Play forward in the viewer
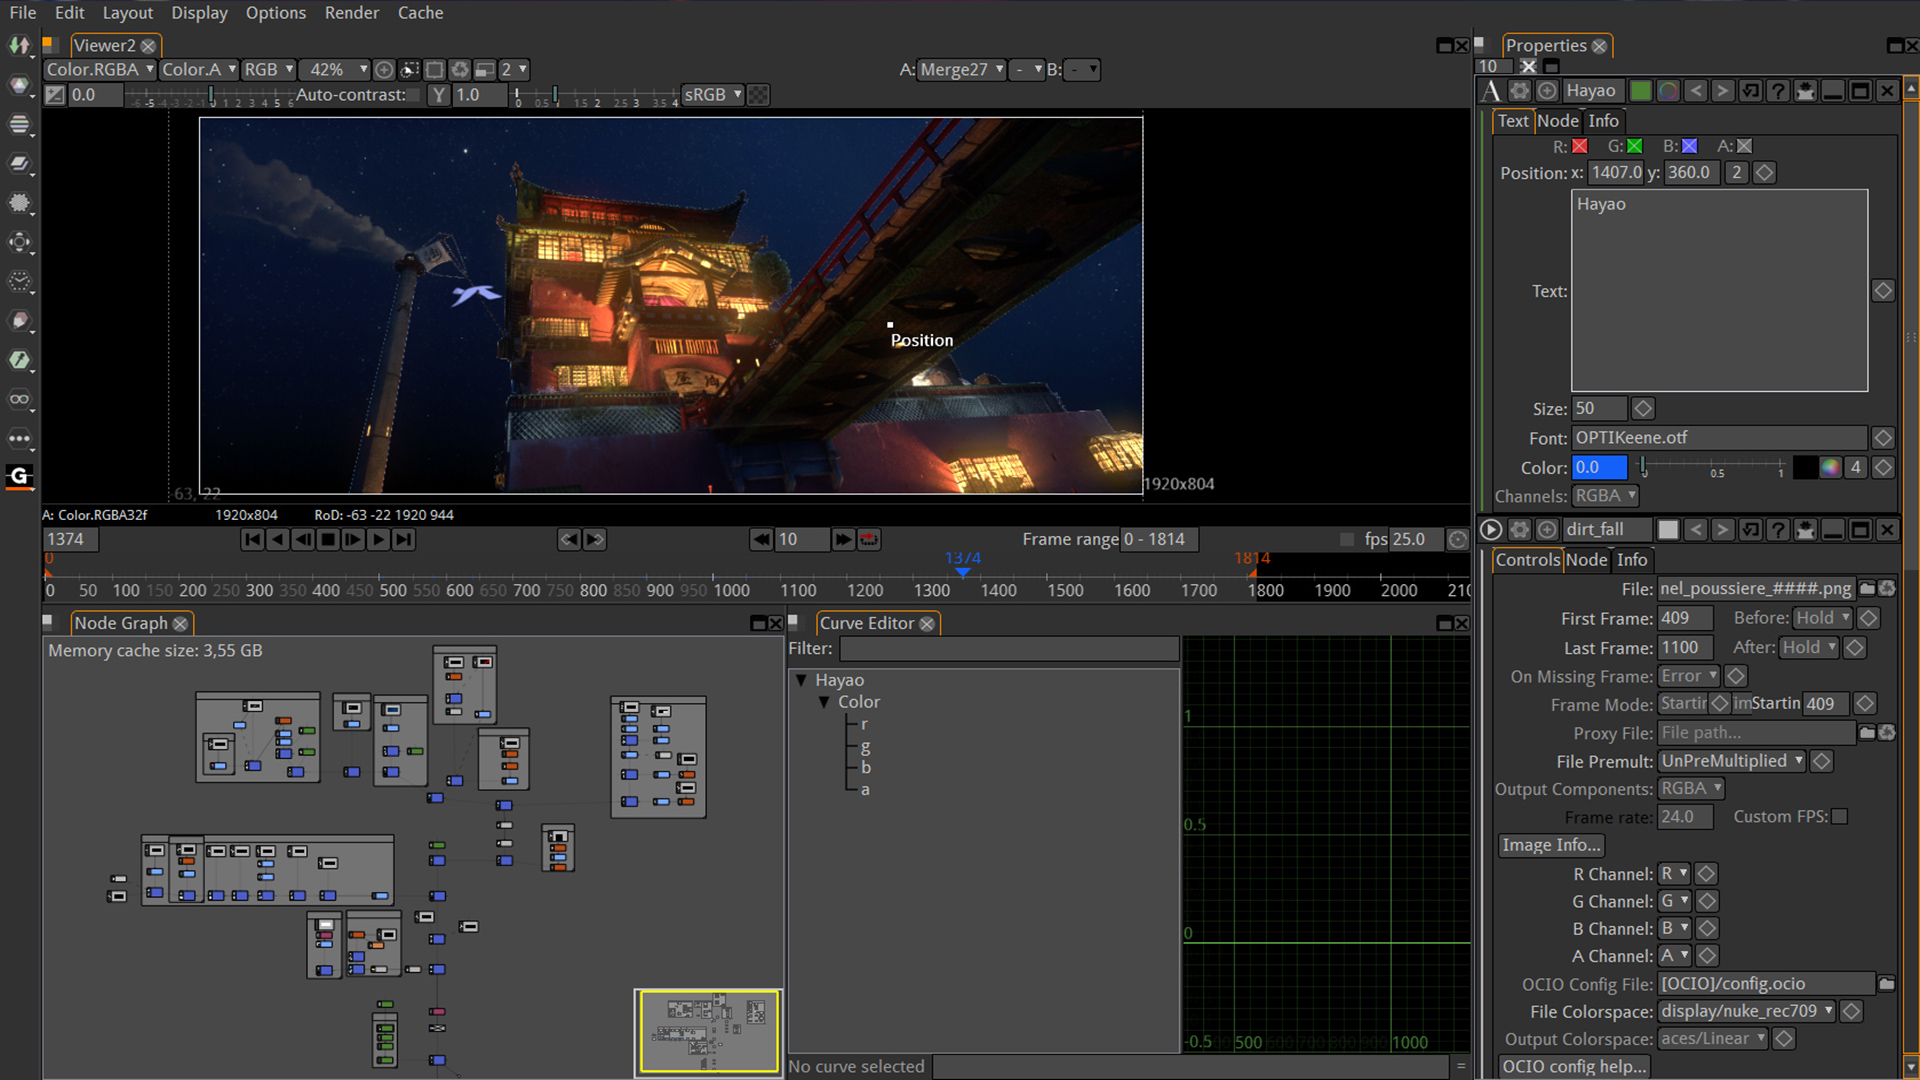This screenshot has width=1920, height=1080. pyautogui.click(x=378, y=540)
